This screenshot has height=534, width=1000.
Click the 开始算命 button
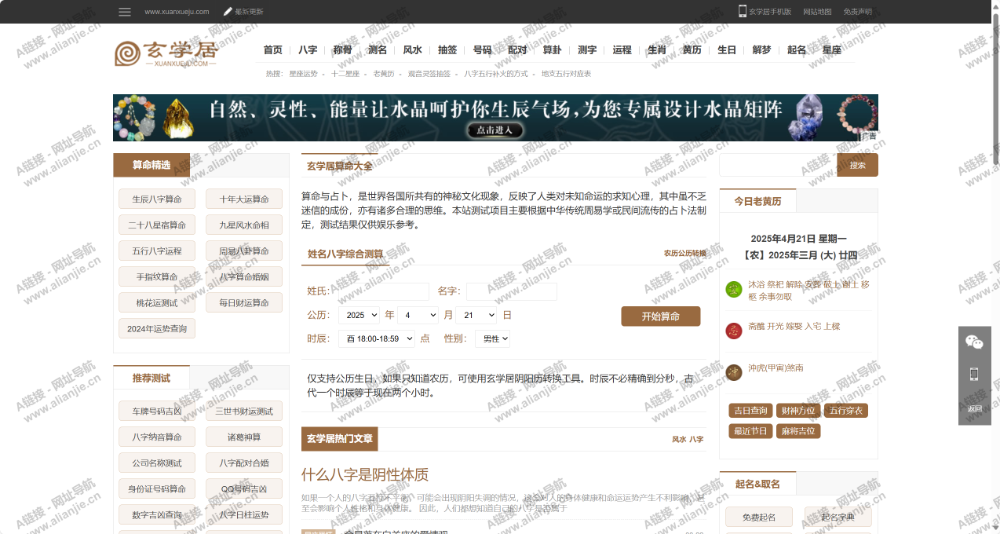point(661,316)
